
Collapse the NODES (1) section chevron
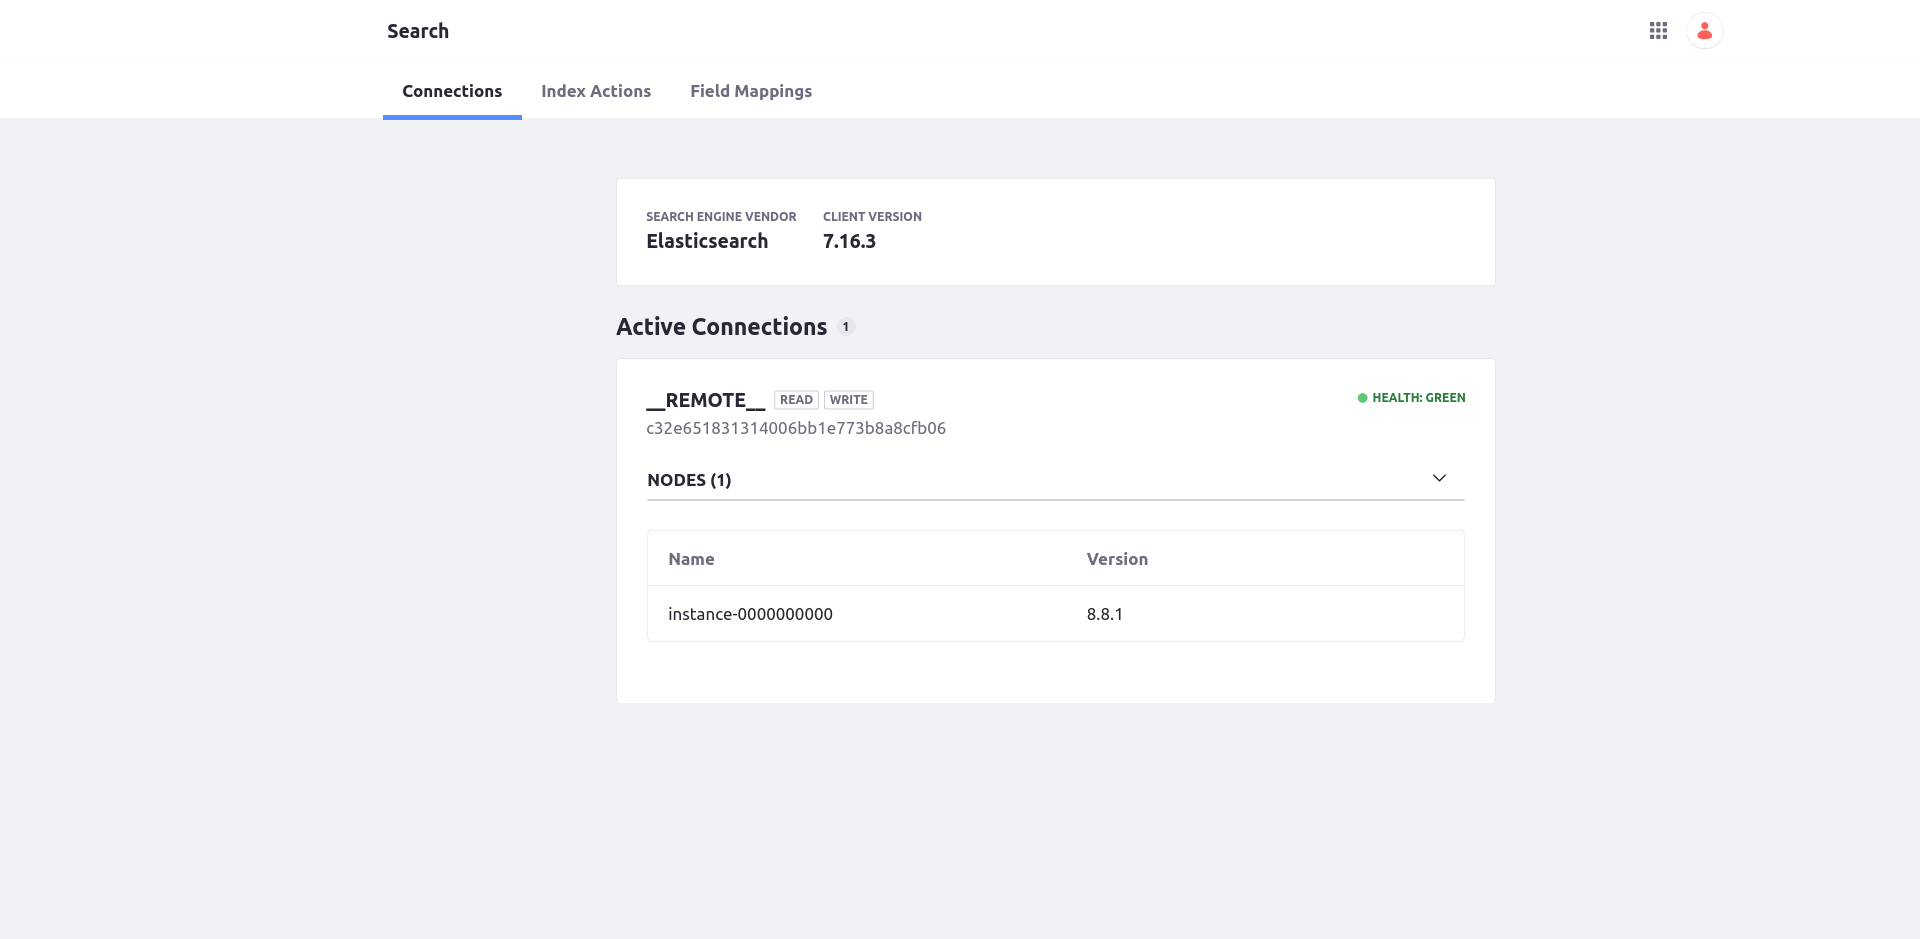coord(1439,478)
